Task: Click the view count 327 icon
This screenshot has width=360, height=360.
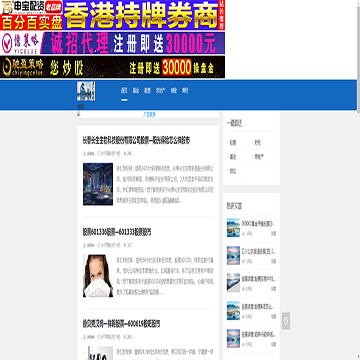Action: coord(125,245)
